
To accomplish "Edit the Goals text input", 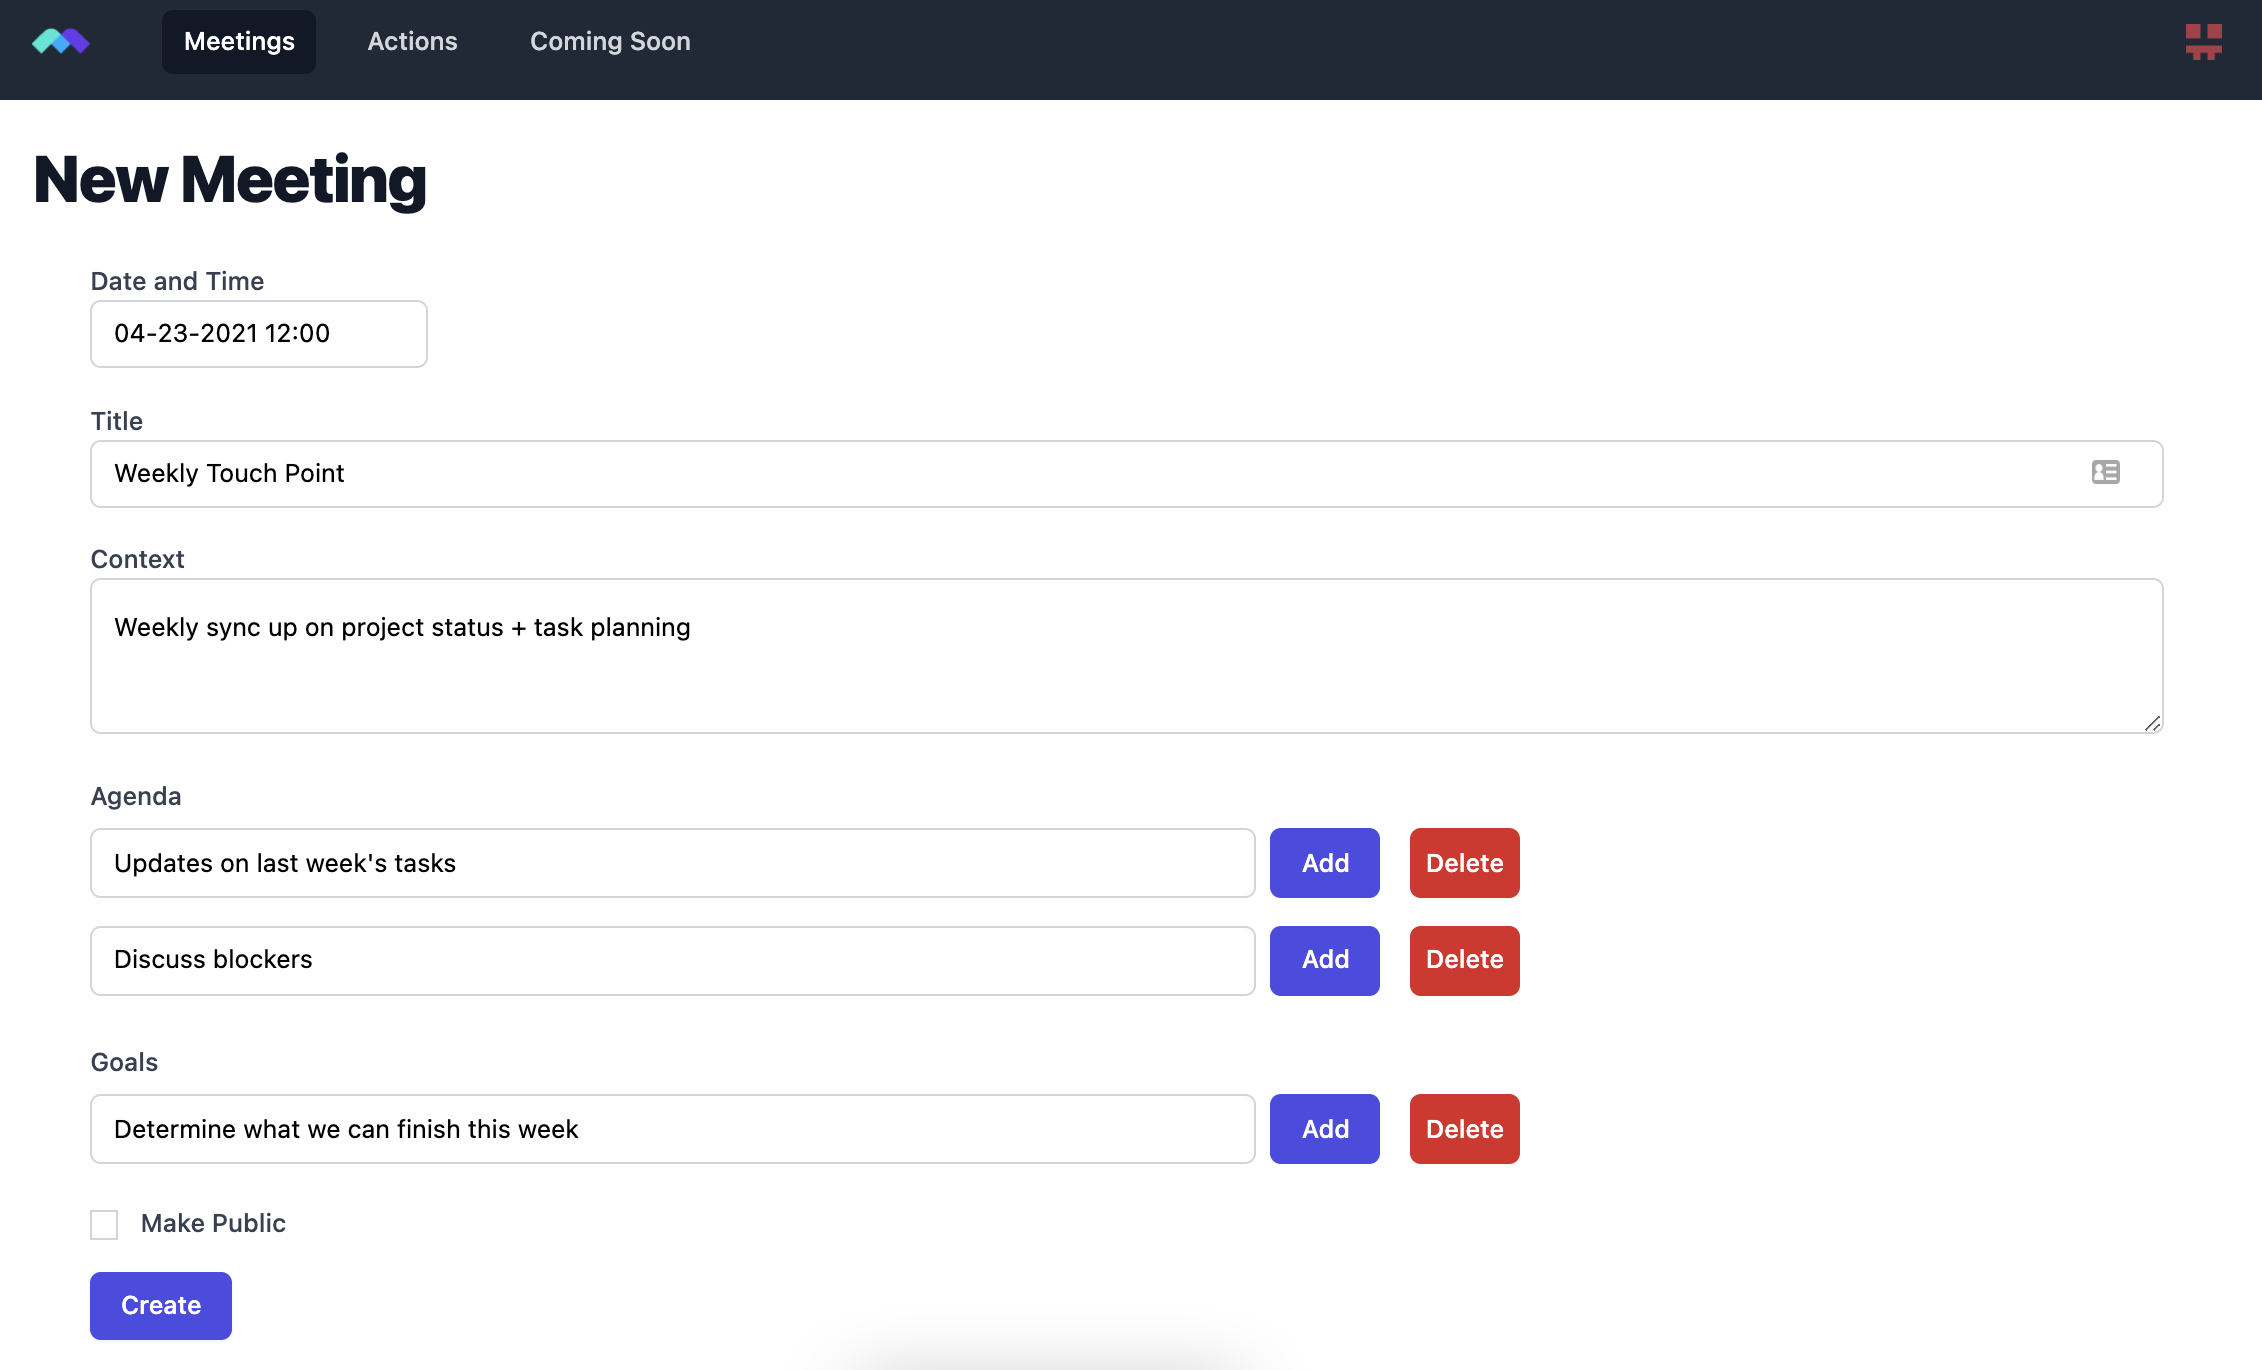I will pos(672,1129).
